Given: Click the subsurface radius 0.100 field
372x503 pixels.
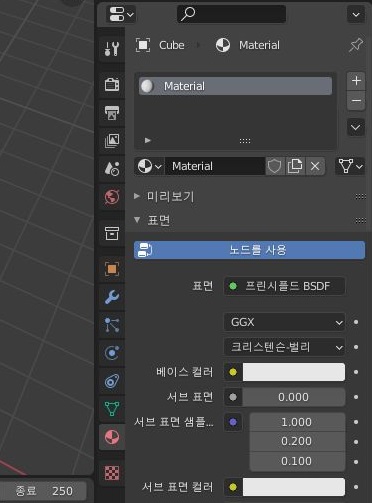Looking at the screenshot, I should [297, 461].
